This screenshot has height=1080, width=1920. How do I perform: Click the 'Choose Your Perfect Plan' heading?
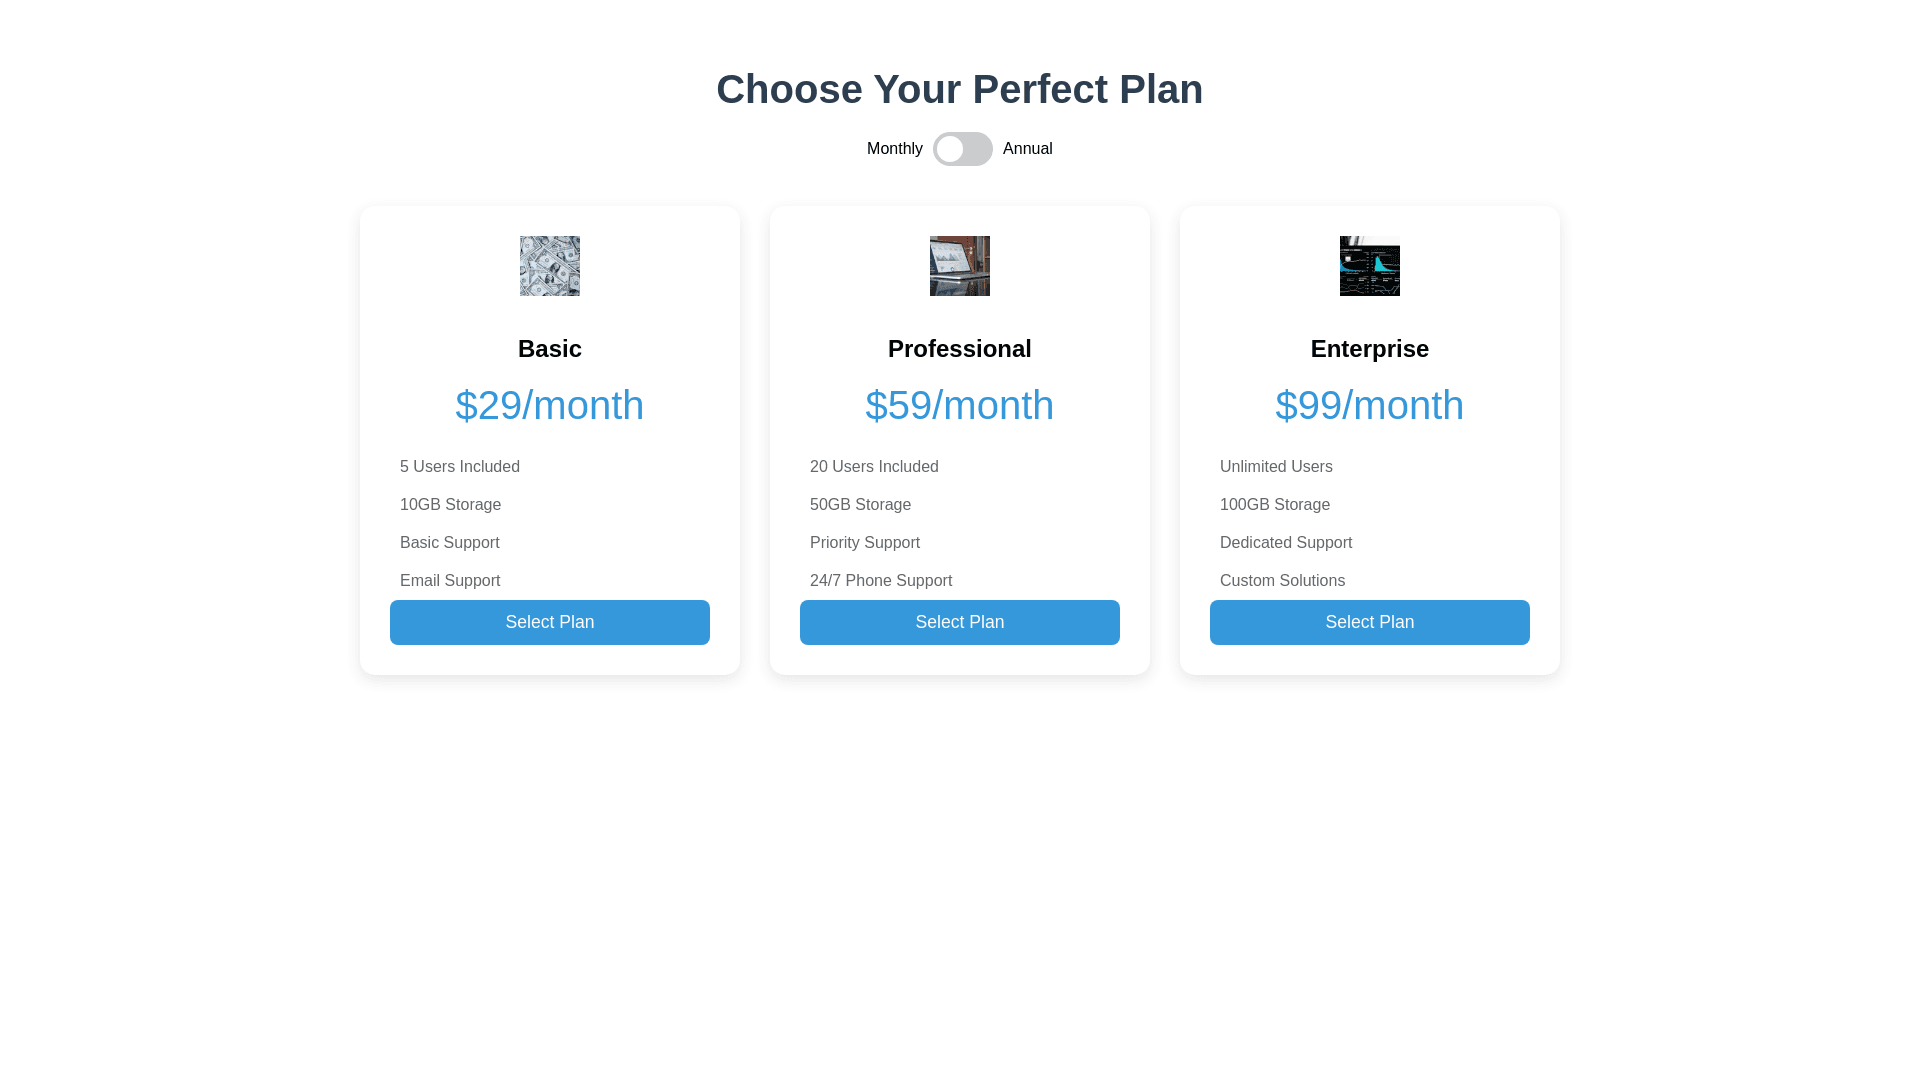960,89
